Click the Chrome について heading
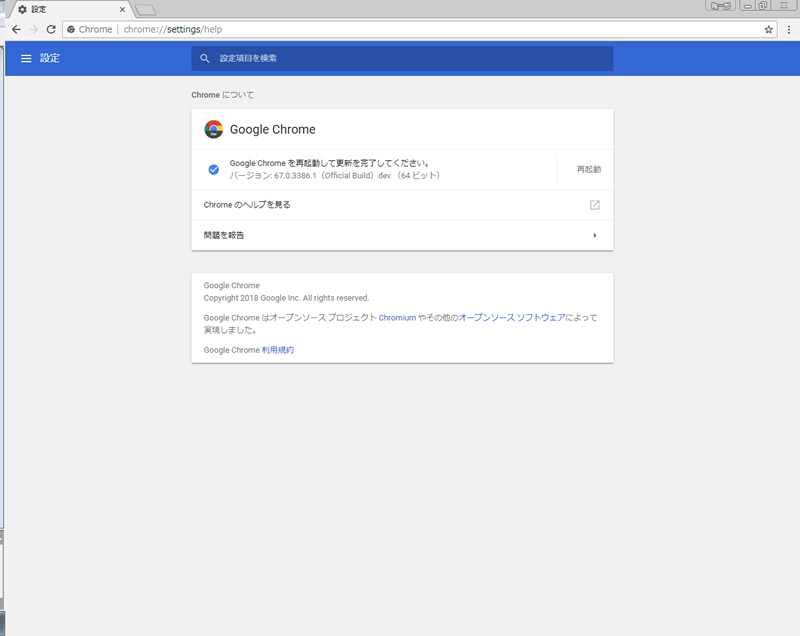Image resolution: width=800 pixels, height=636 pixels. pos(222,95)
